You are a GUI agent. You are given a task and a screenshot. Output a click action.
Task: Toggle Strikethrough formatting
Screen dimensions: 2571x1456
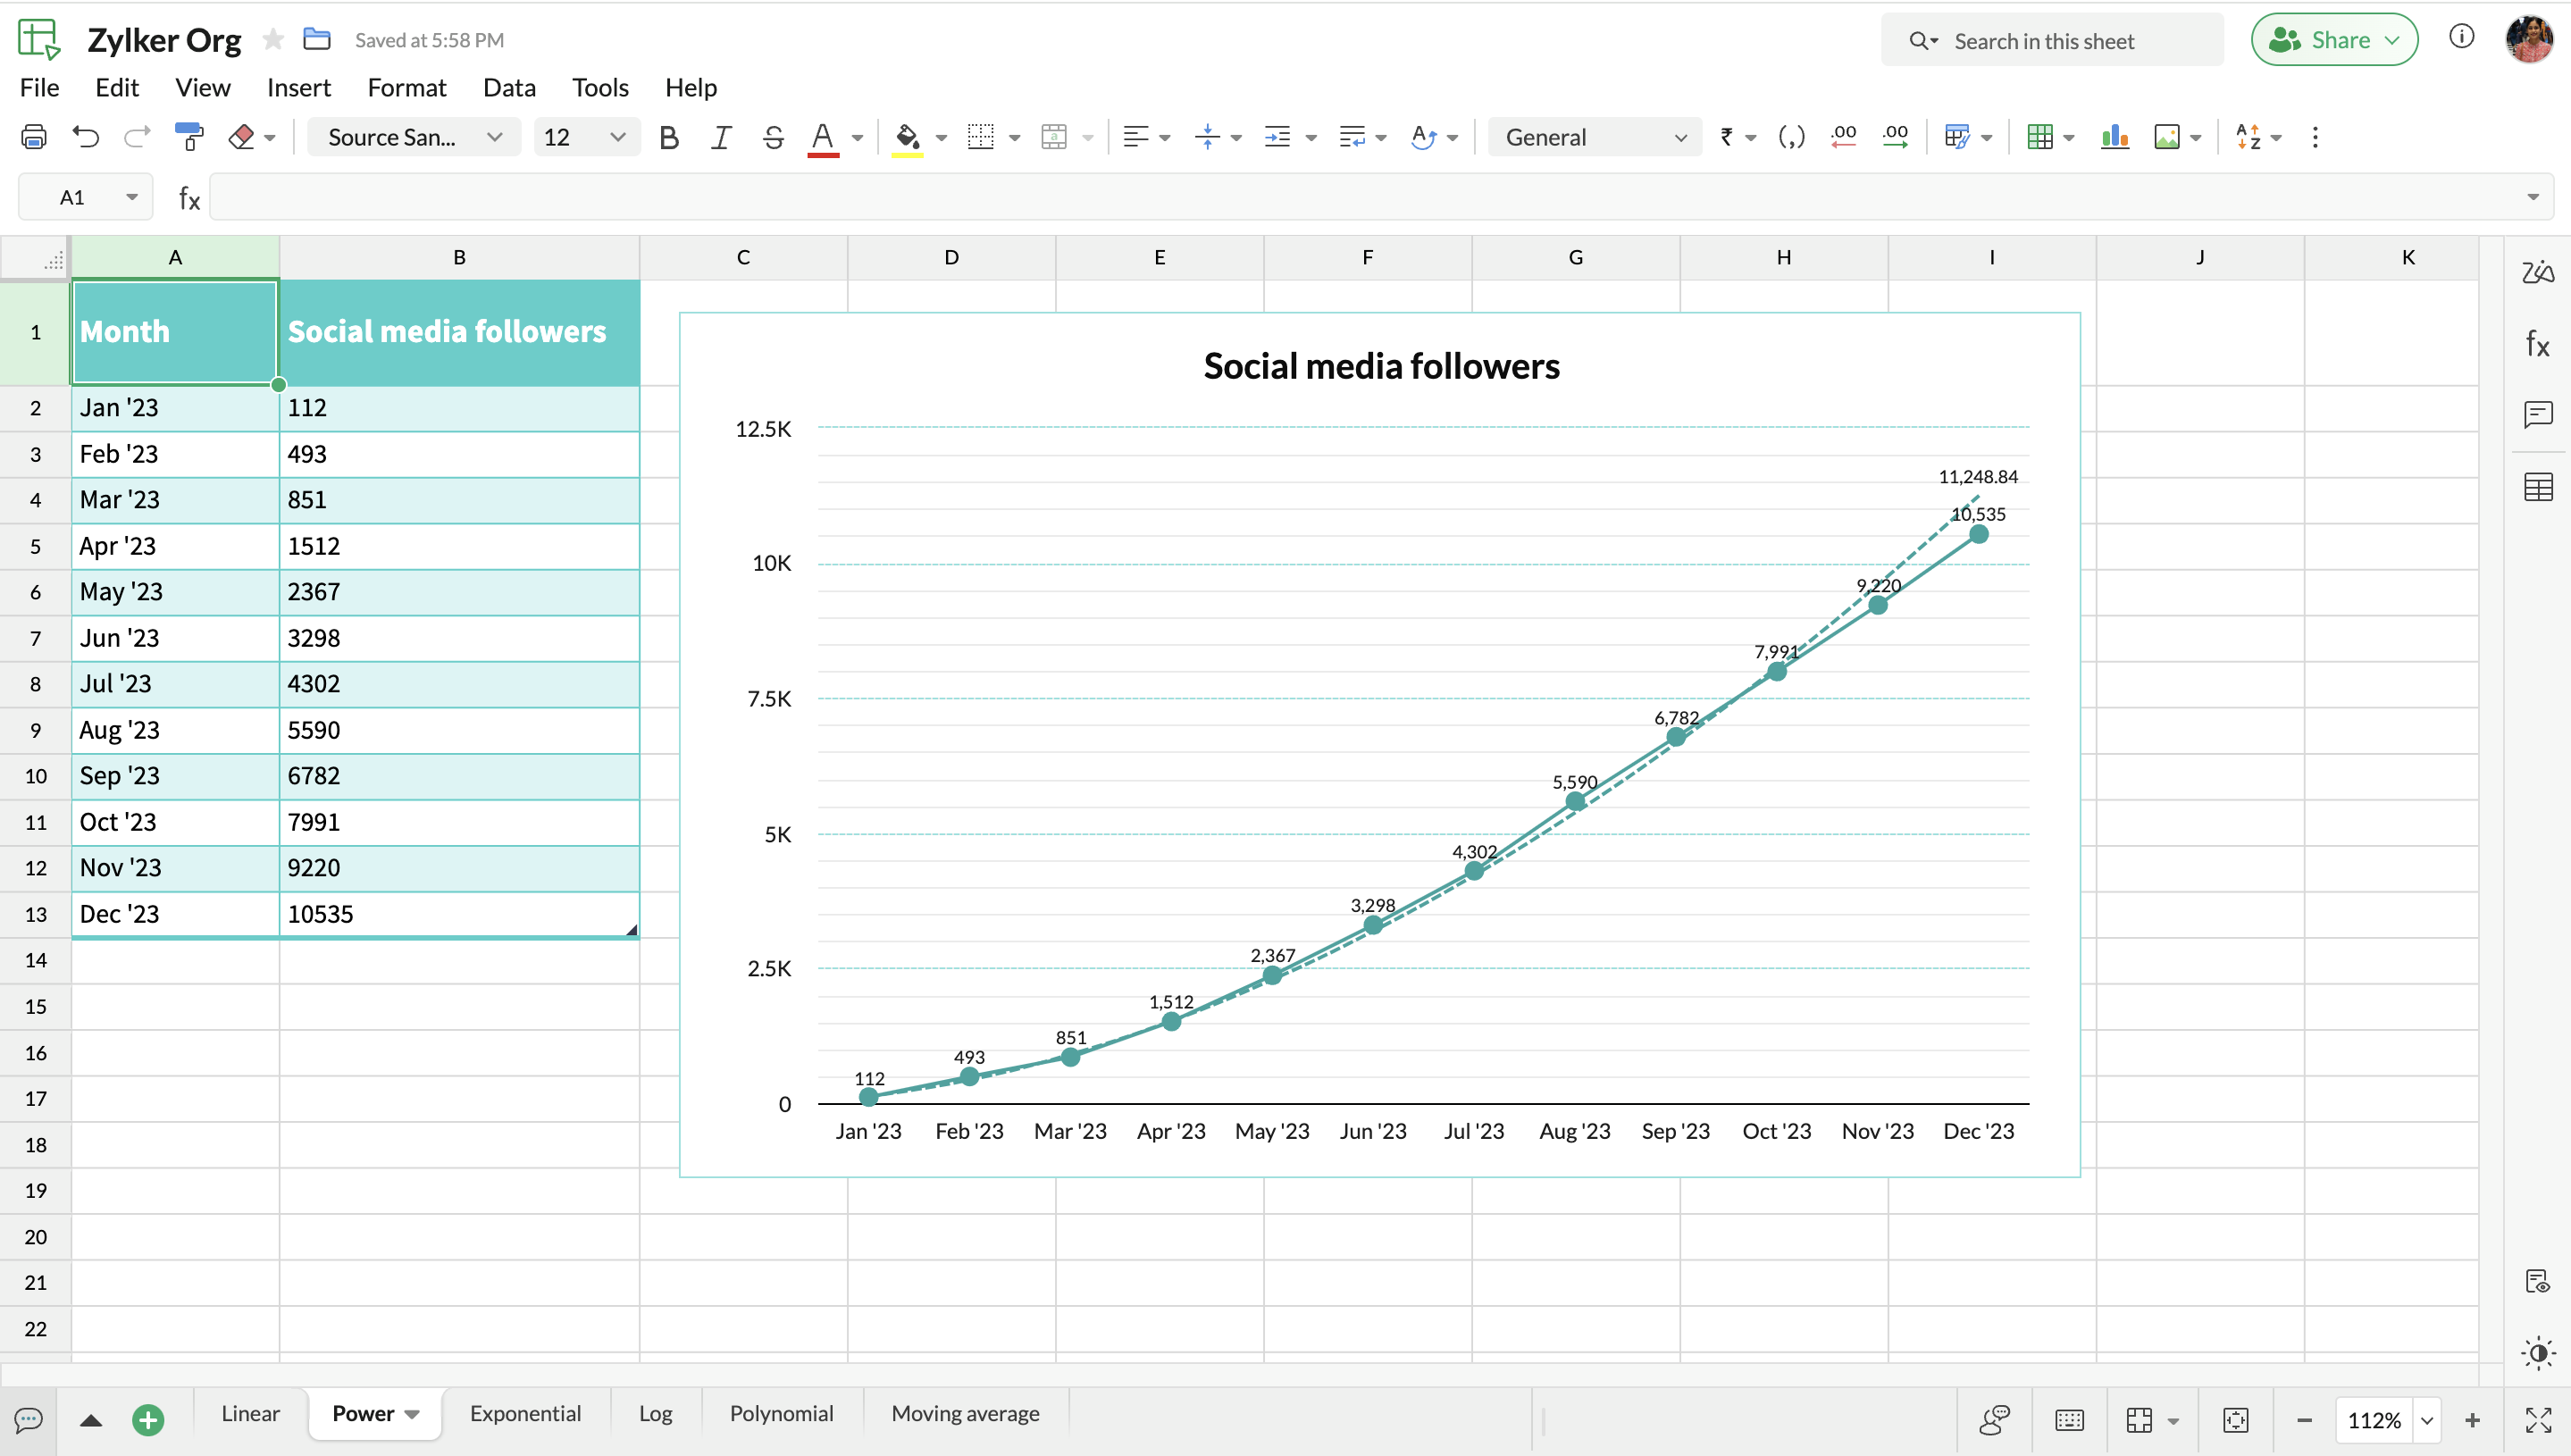(773, 137)
